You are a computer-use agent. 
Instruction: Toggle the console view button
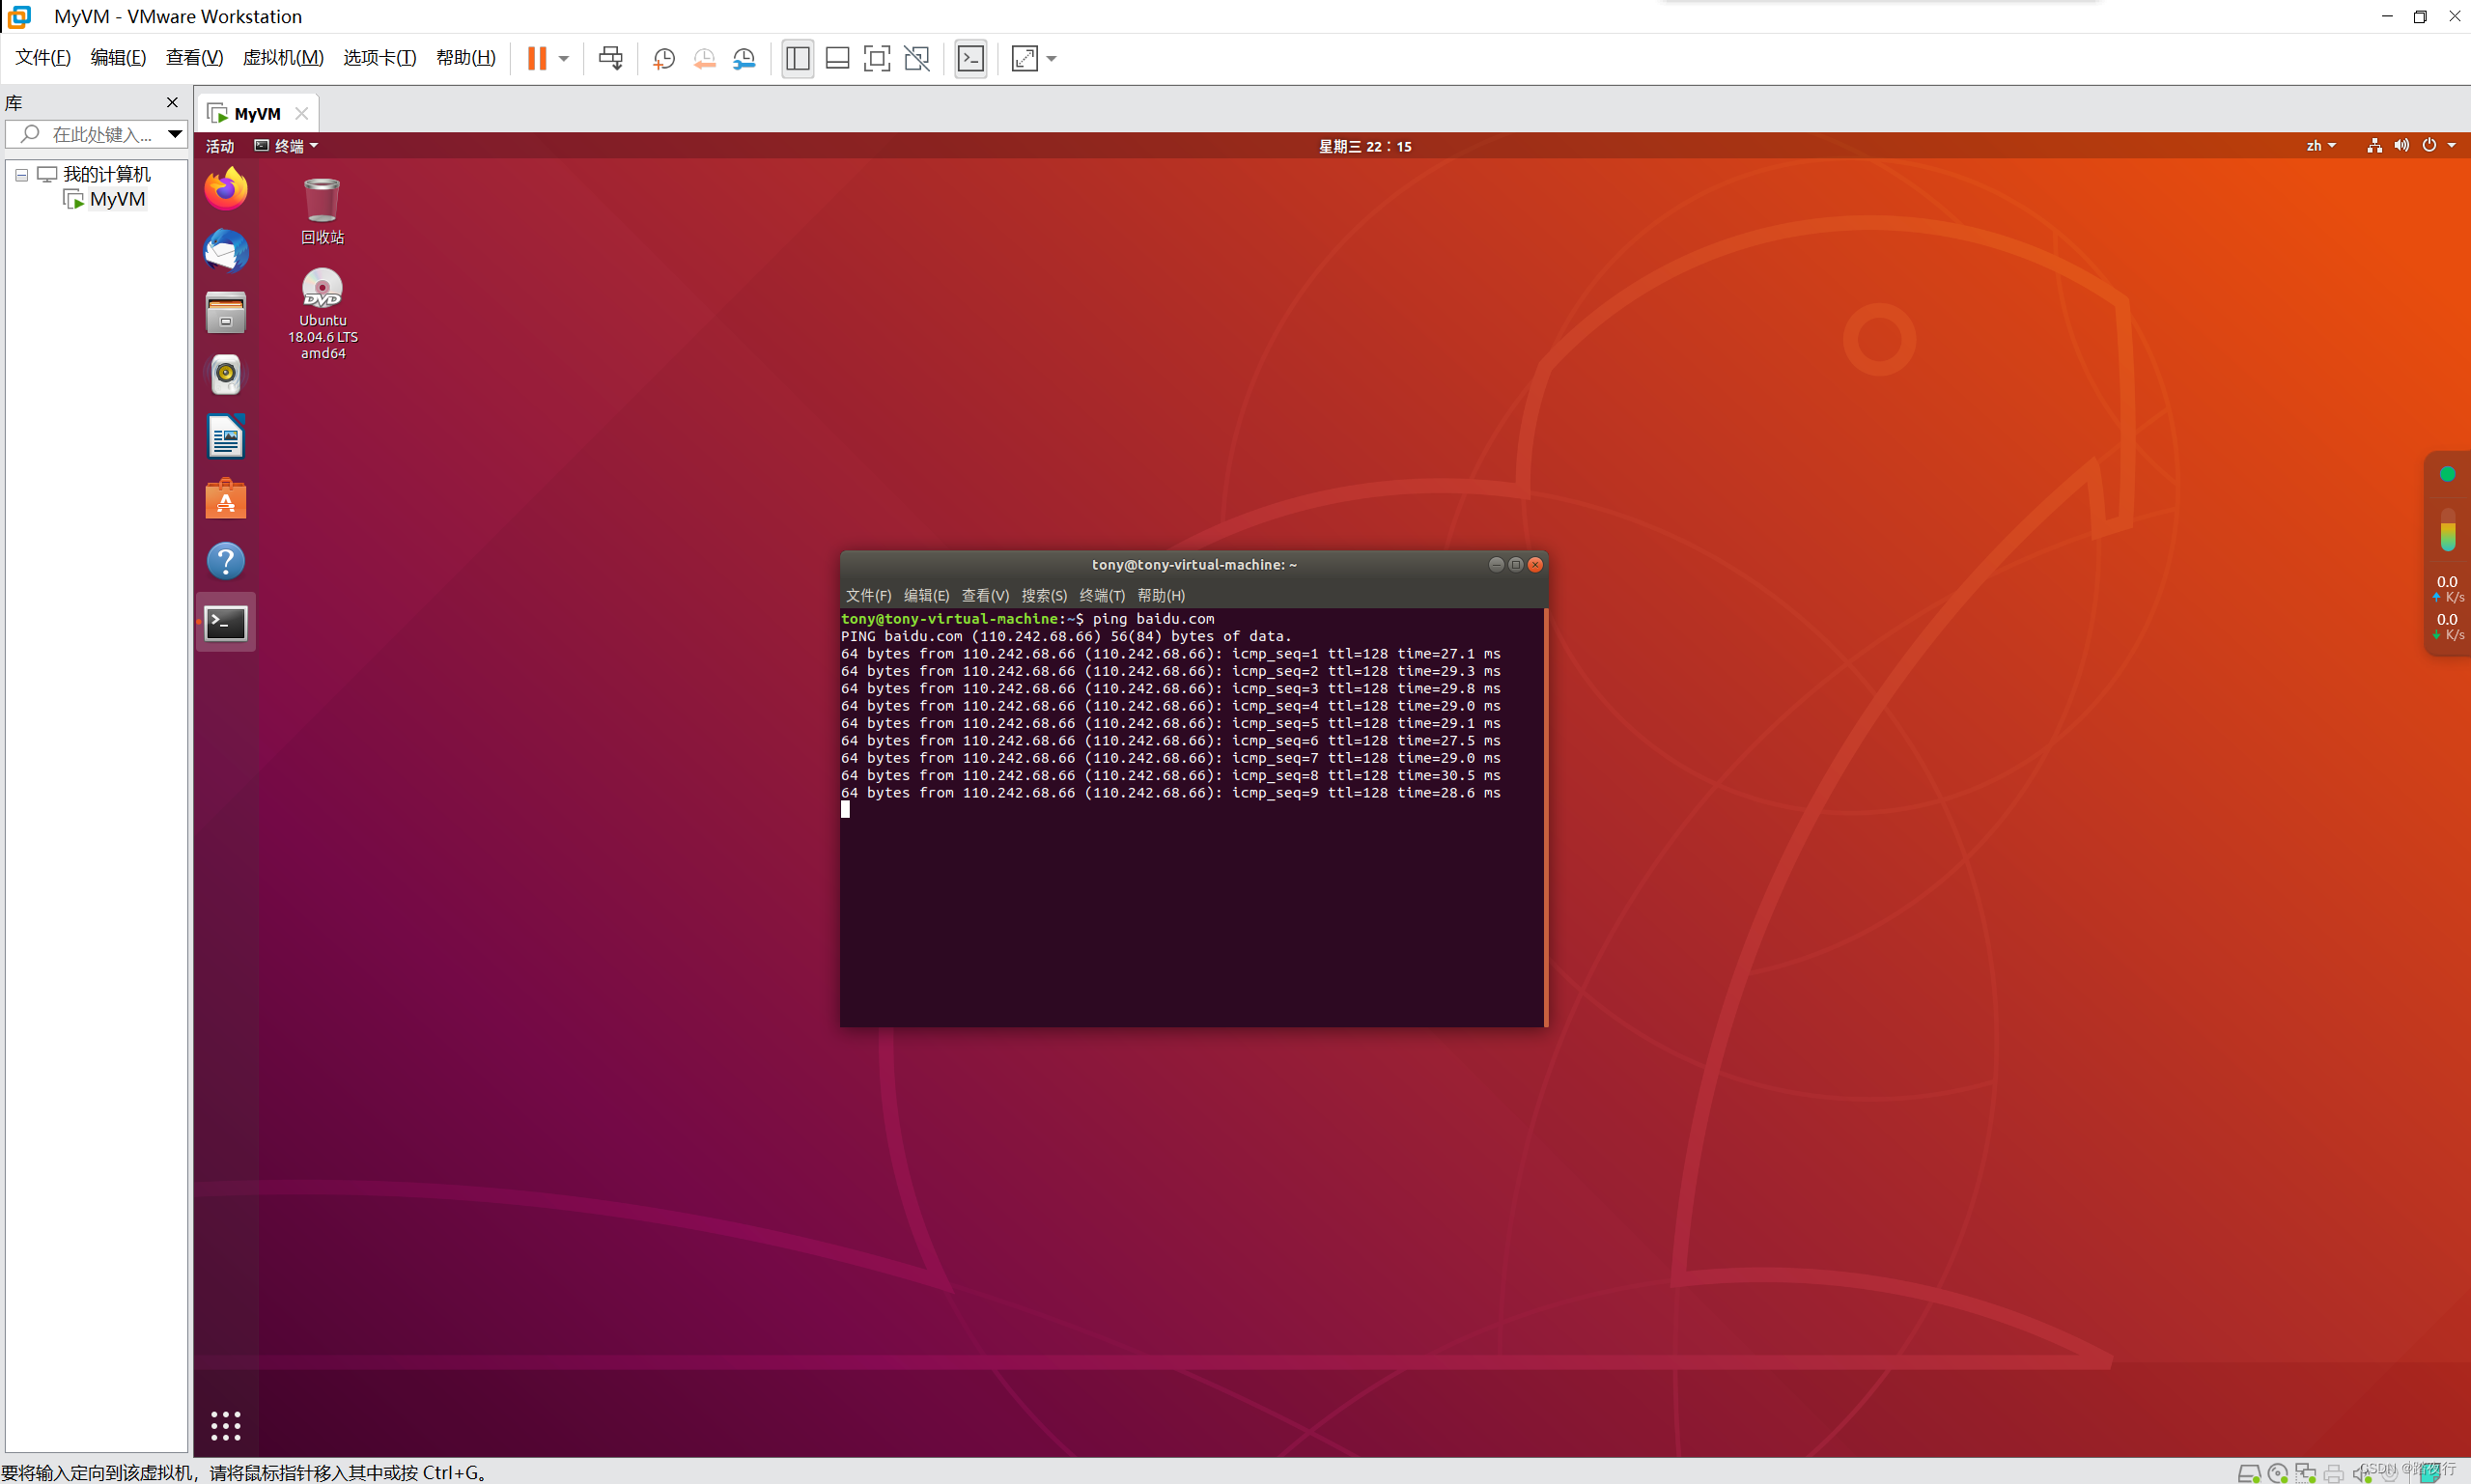[x=970, y=58]
